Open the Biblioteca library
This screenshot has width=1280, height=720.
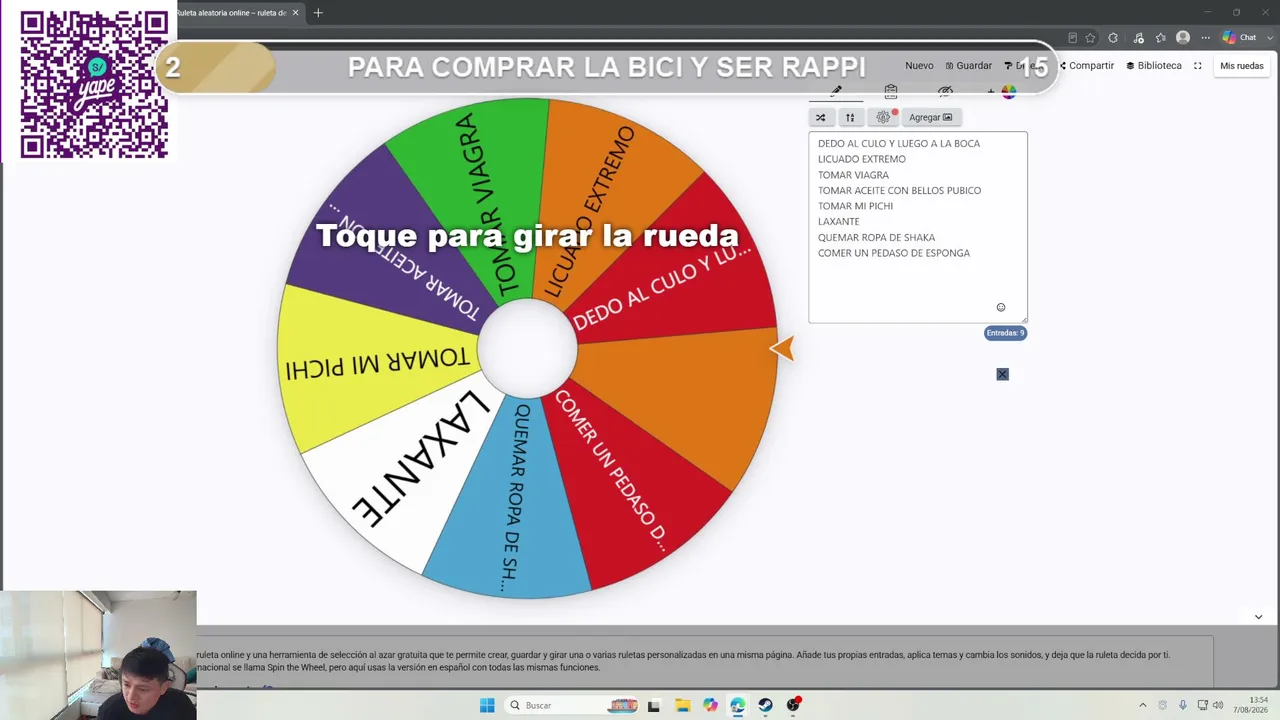tap(1154, 66)
